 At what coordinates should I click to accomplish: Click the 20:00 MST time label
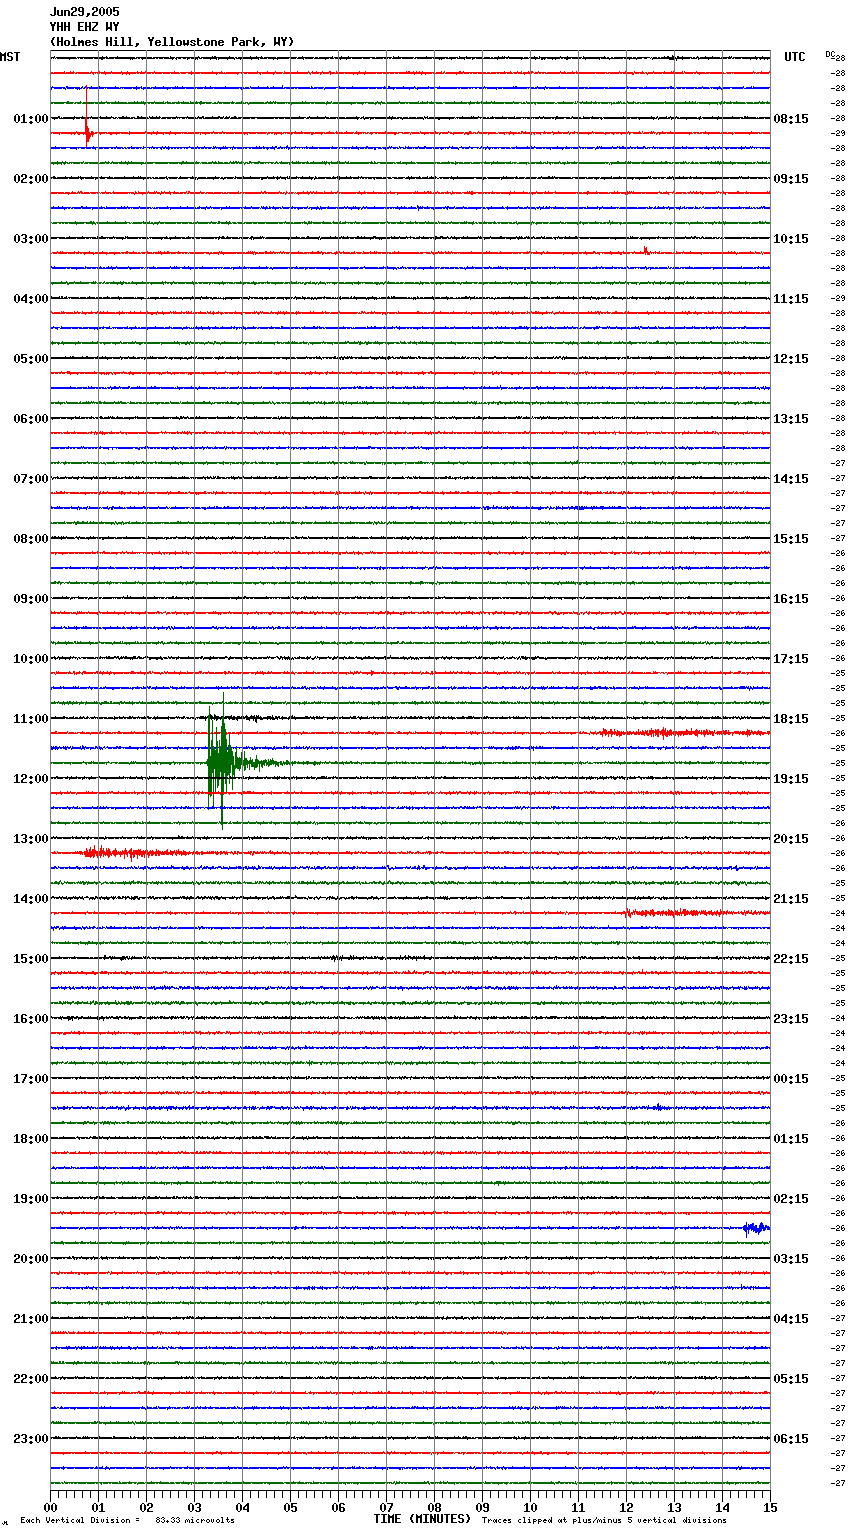click(31, 1259)
